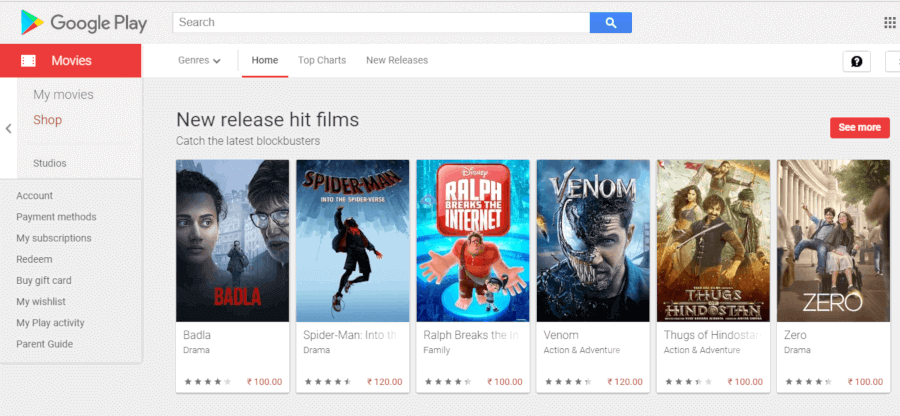Viewport: 900px width, 416px height.
Task: Click Ralph Breaks the Internet title text
Action: pyautogui.click(x=471, y=335)
